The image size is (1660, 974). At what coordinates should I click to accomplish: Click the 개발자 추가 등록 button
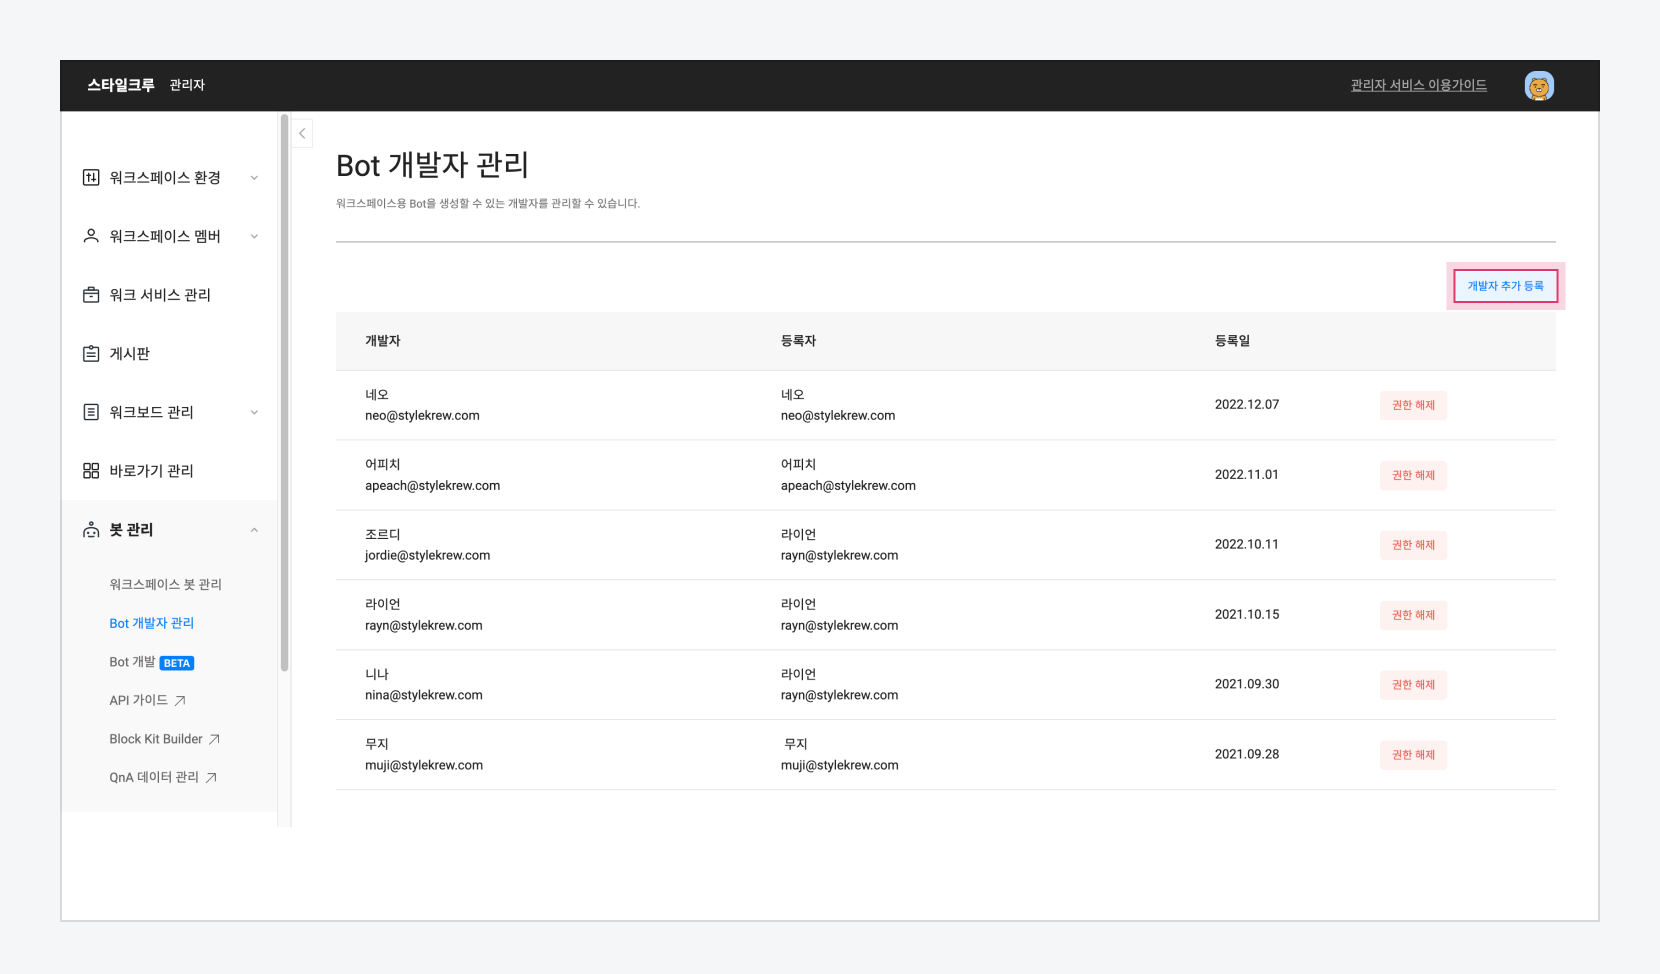coord(1505,286)
